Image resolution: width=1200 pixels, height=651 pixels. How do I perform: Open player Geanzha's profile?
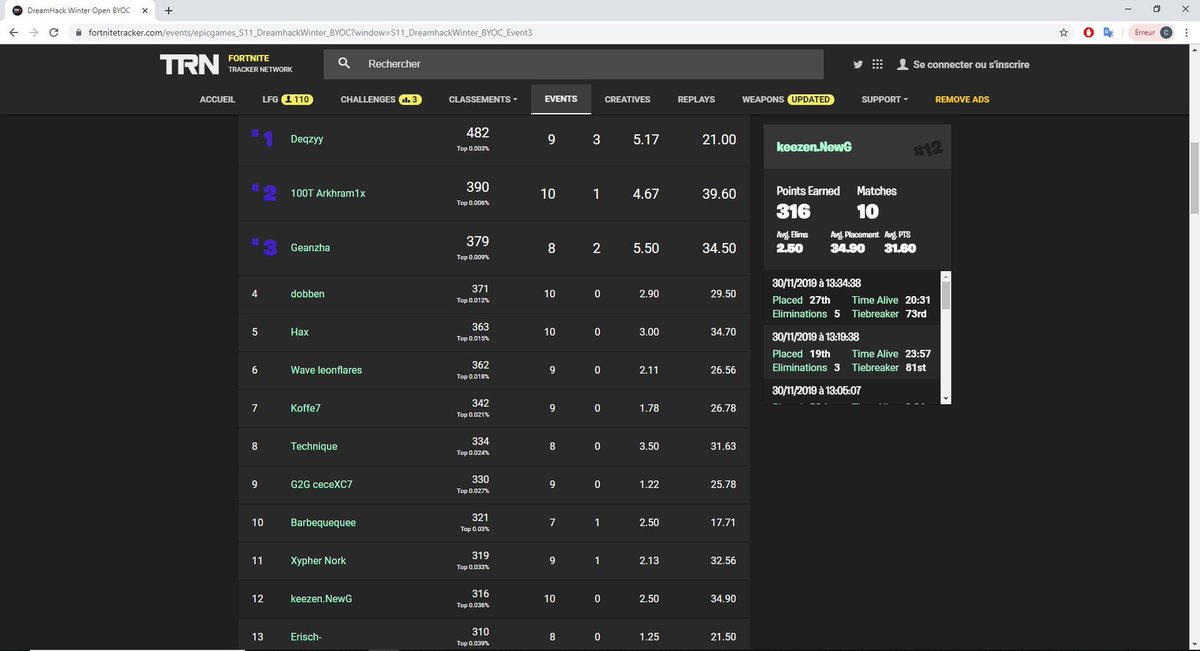[x=311, y=248]
